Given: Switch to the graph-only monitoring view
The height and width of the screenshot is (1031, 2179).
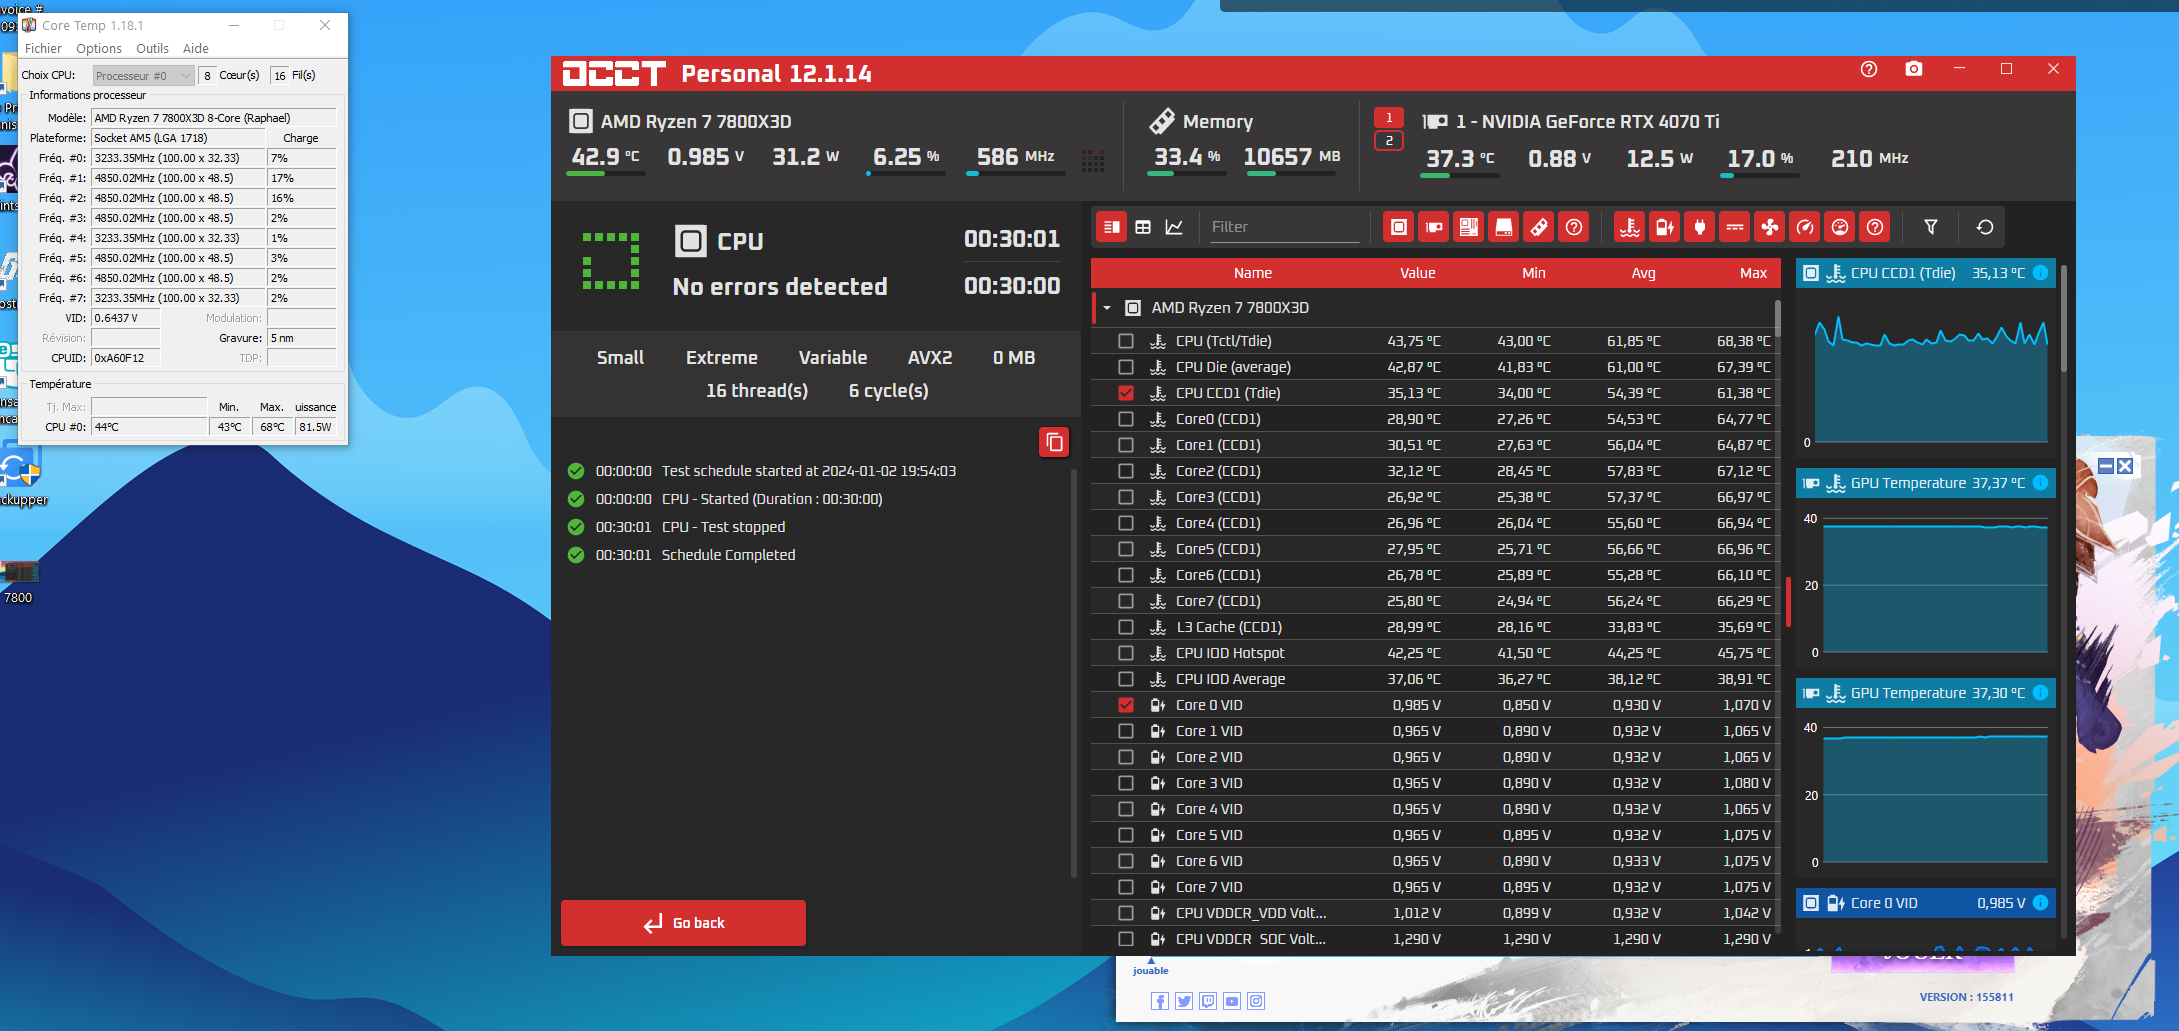Looking at the screenshot, I should pyautogui.click(x=1174, y=227).
